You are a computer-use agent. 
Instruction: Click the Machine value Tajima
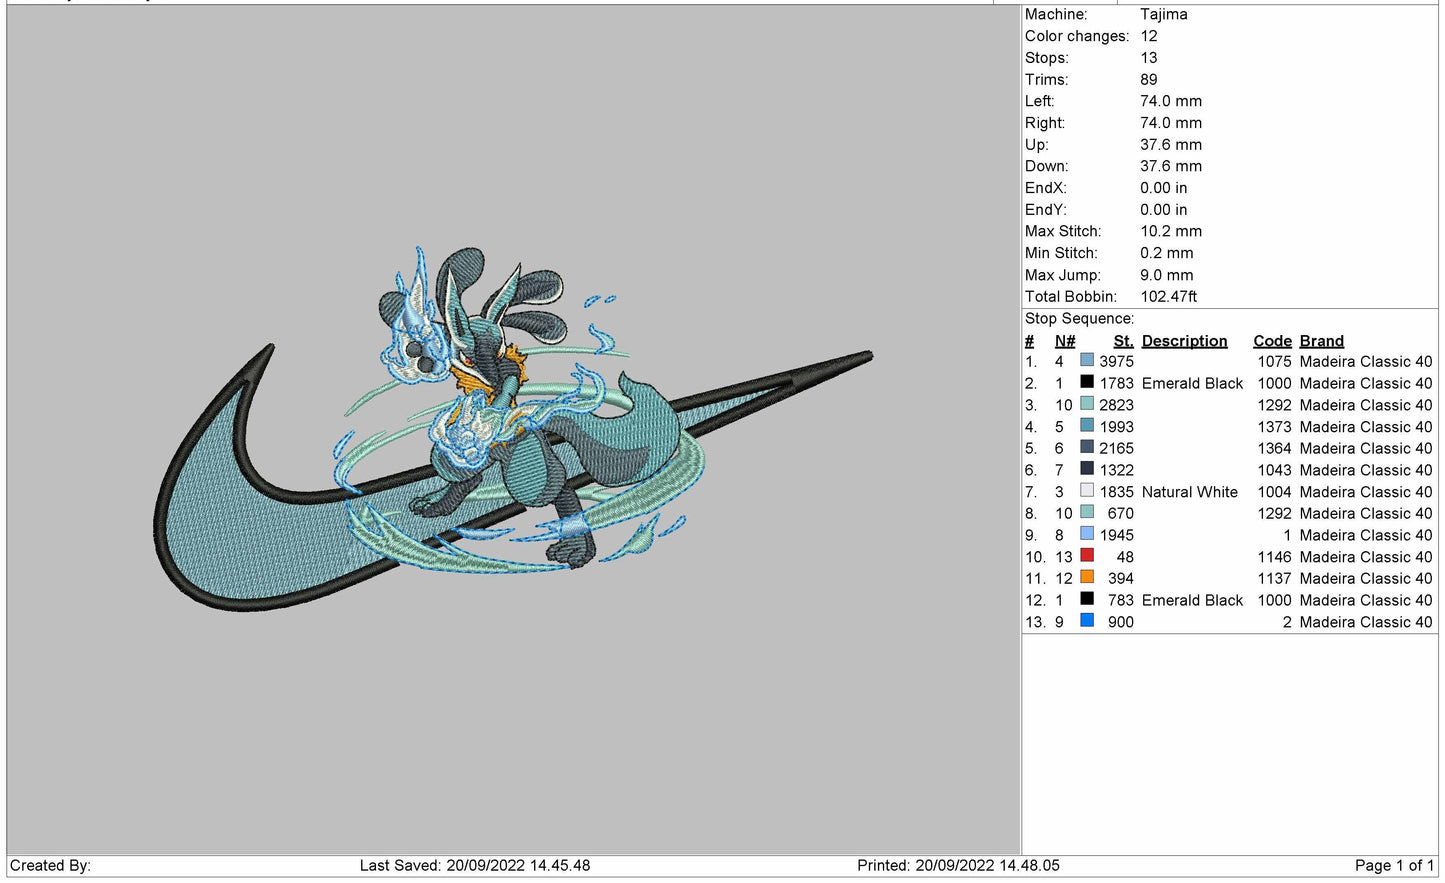[1163, 14]
